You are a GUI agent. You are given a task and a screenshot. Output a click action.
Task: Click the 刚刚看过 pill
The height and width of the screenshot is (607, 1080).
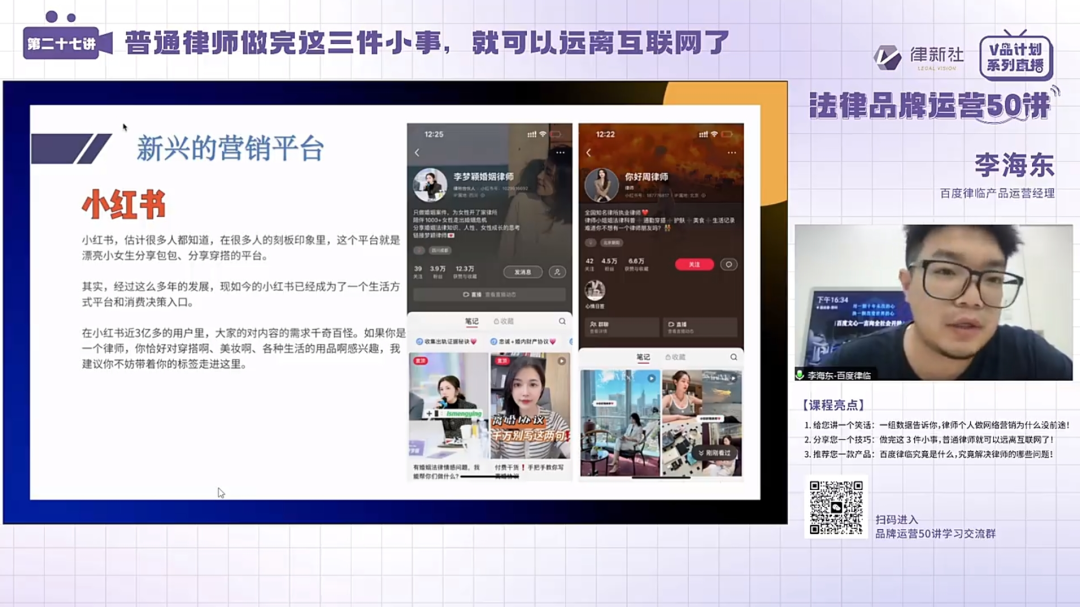(714, 453)
